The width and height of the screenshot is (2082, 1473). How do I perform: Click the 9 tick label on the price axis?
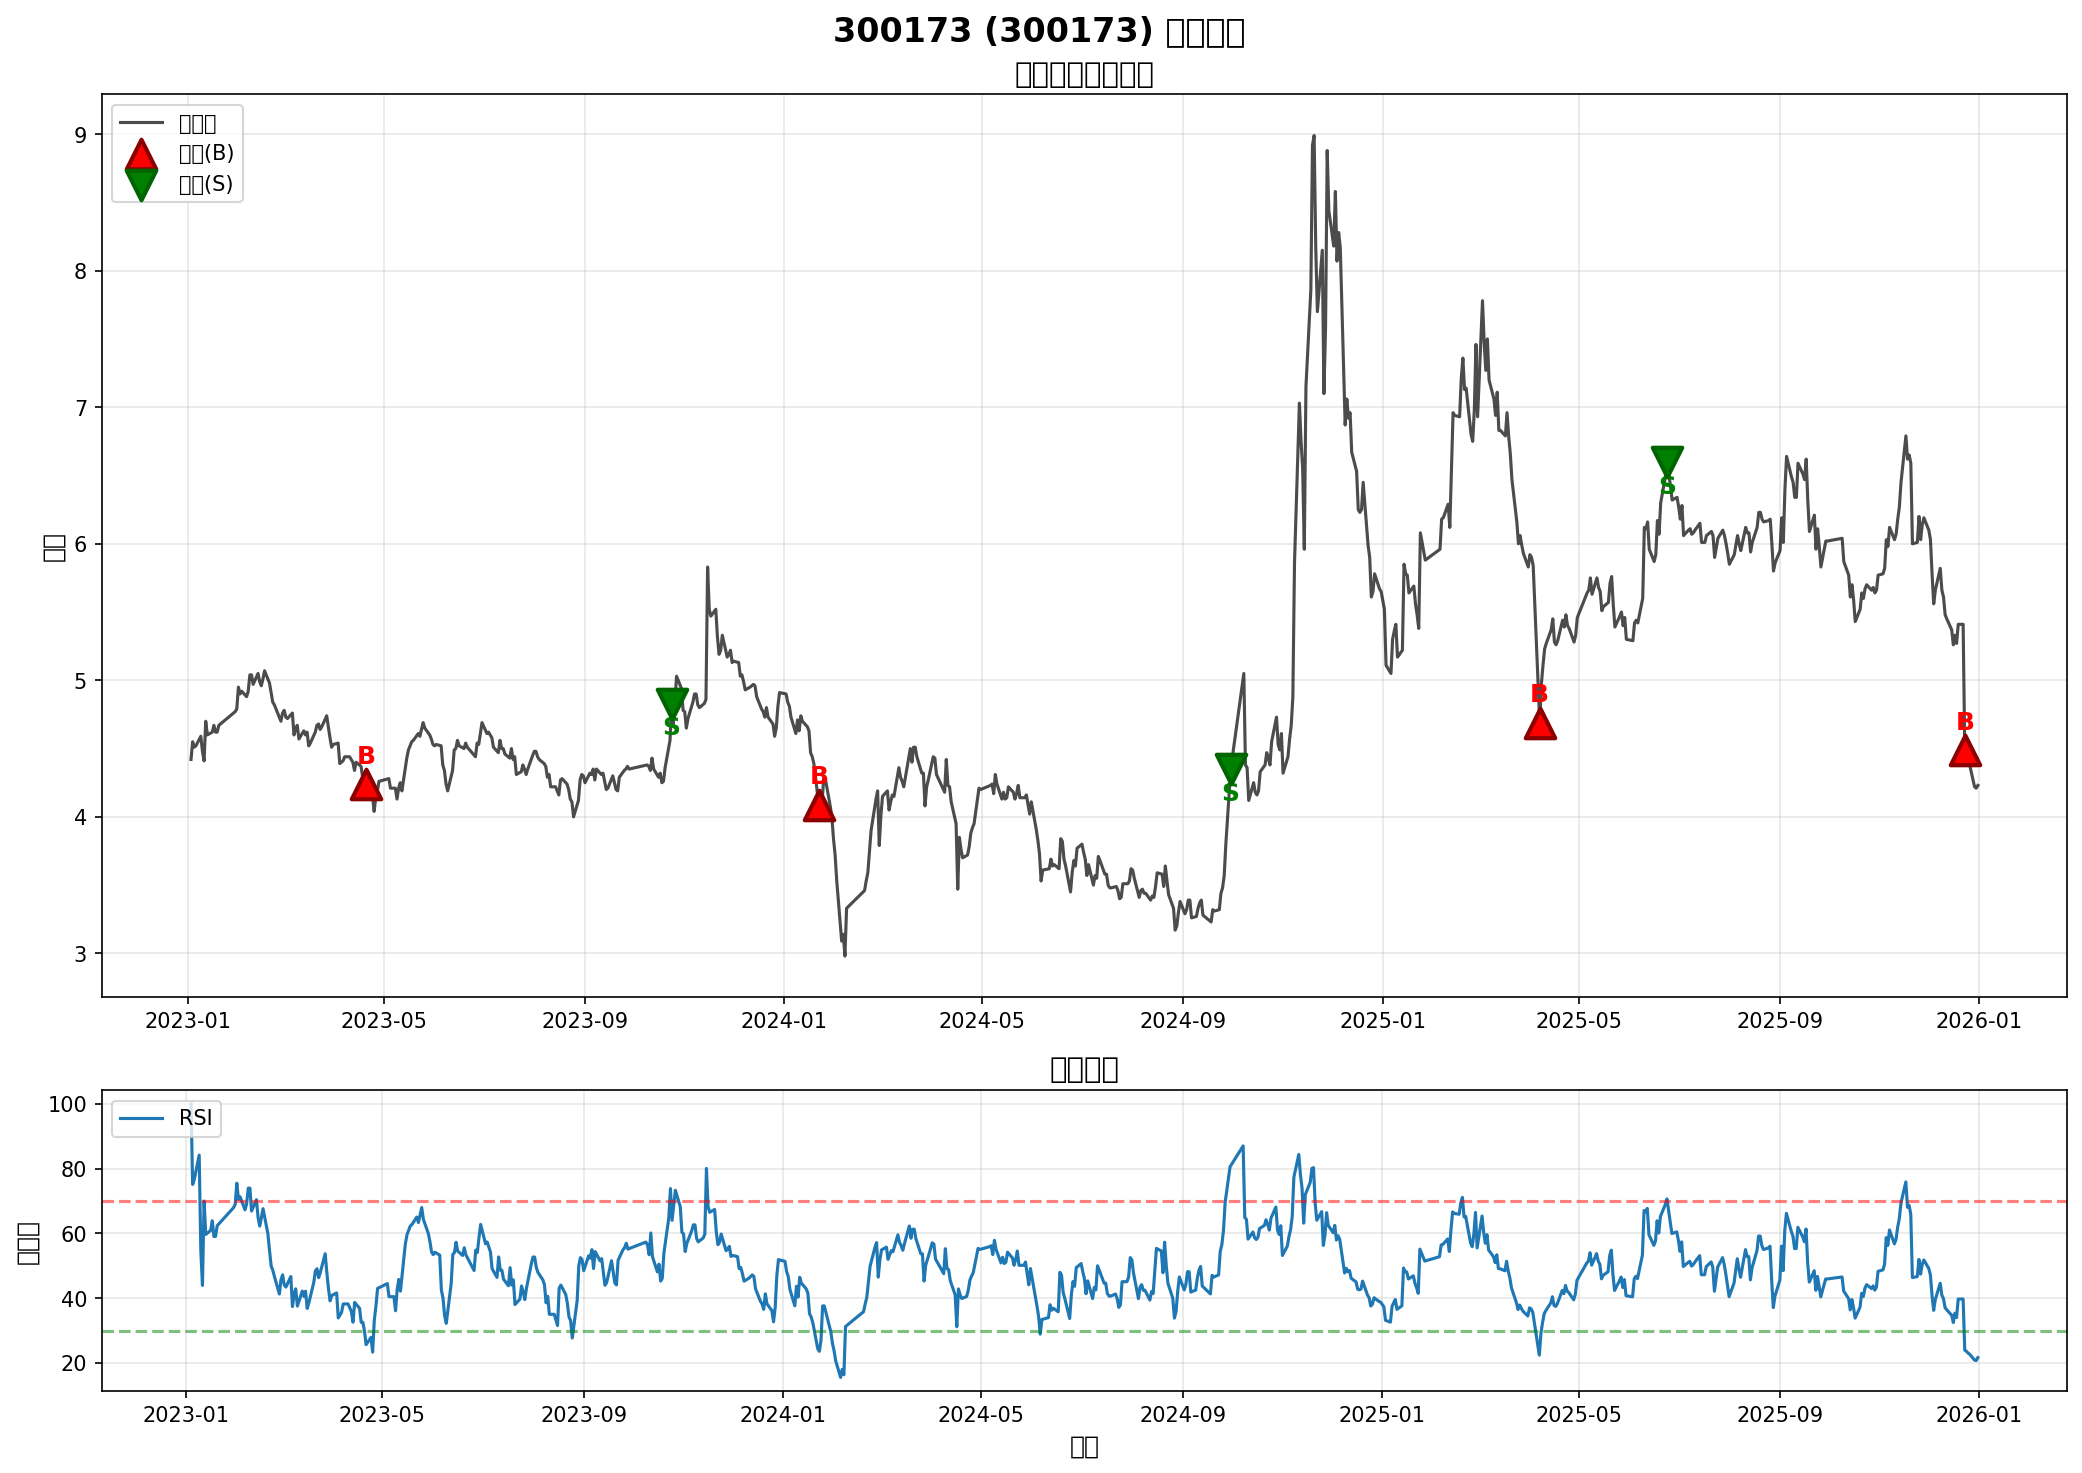(82, 135)
